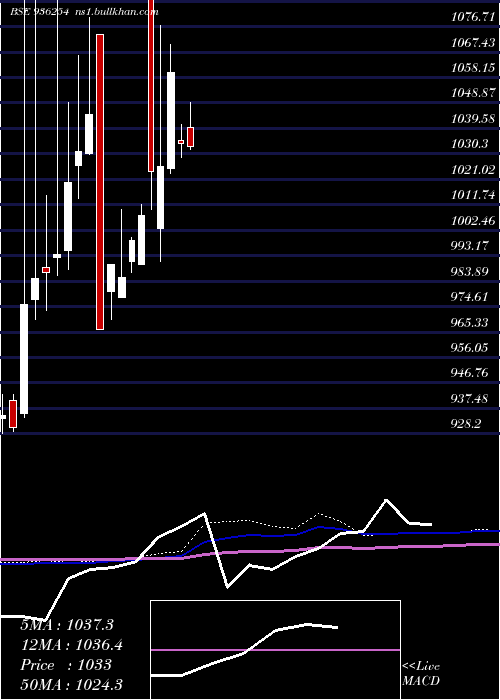Click the 1067.43 price axis label

tap(473, 42)
